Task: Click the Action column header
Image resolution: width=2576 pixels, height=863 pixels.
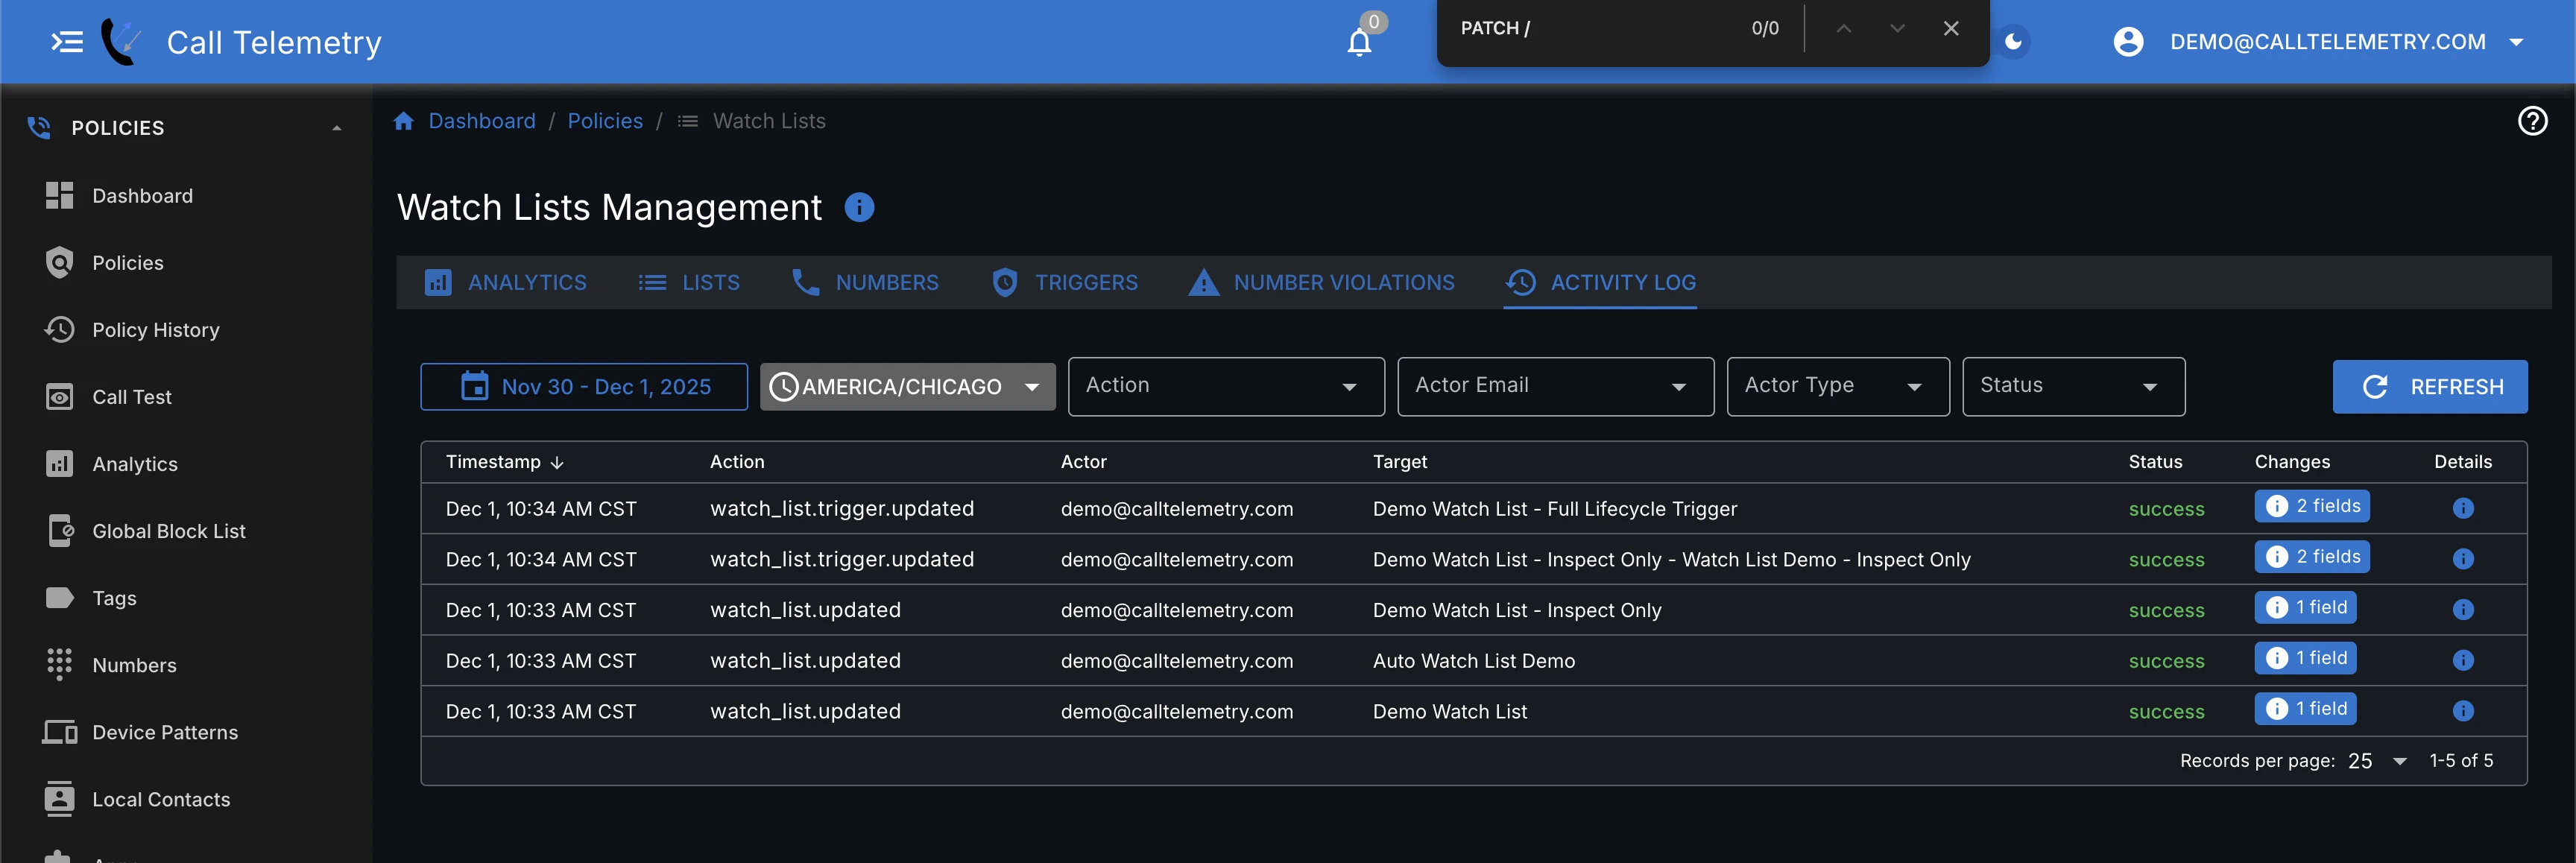Action: click(x=737, y=462)
